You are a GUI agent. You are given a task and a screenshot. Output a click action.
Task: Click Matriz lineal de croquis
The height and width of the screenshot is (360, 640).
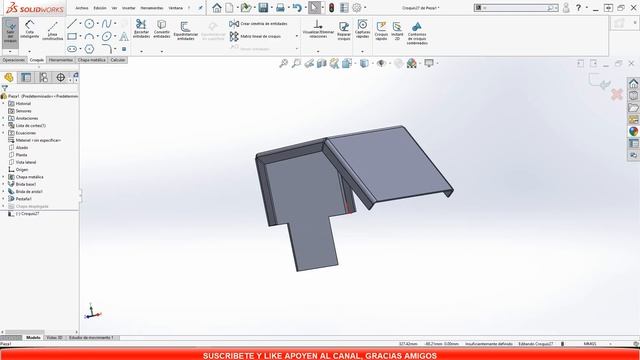(x=256, y=36)
